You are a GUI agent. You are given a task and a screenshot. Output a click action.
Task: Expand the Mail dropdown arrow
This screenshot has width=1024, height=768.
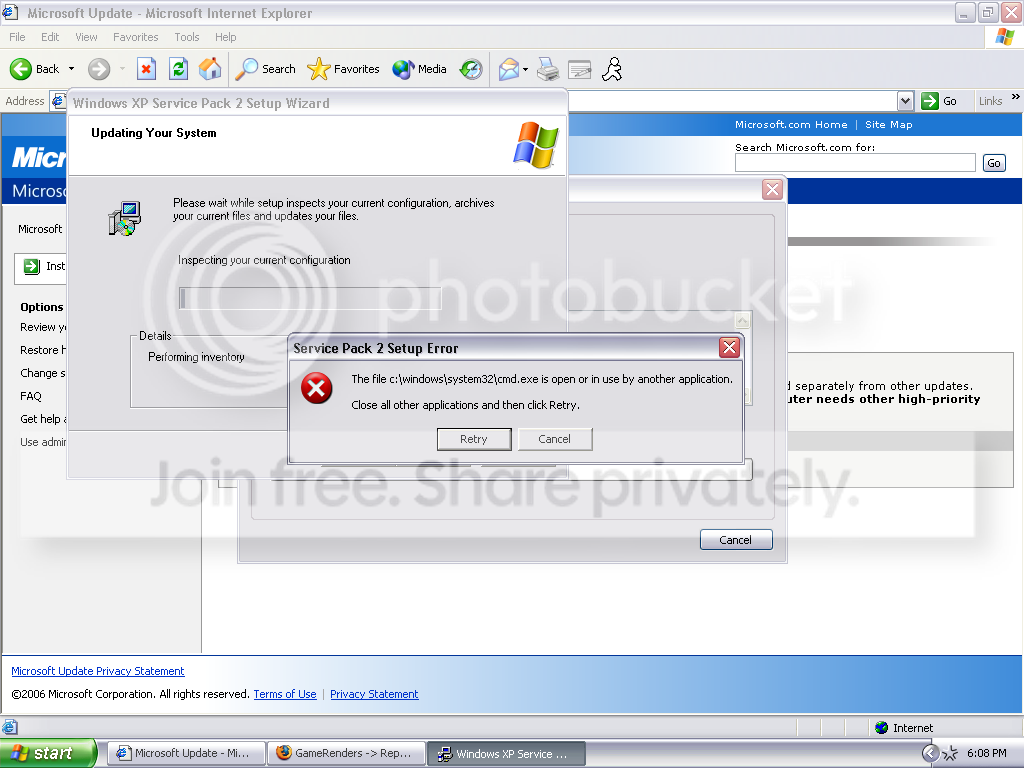click(525, 69)
